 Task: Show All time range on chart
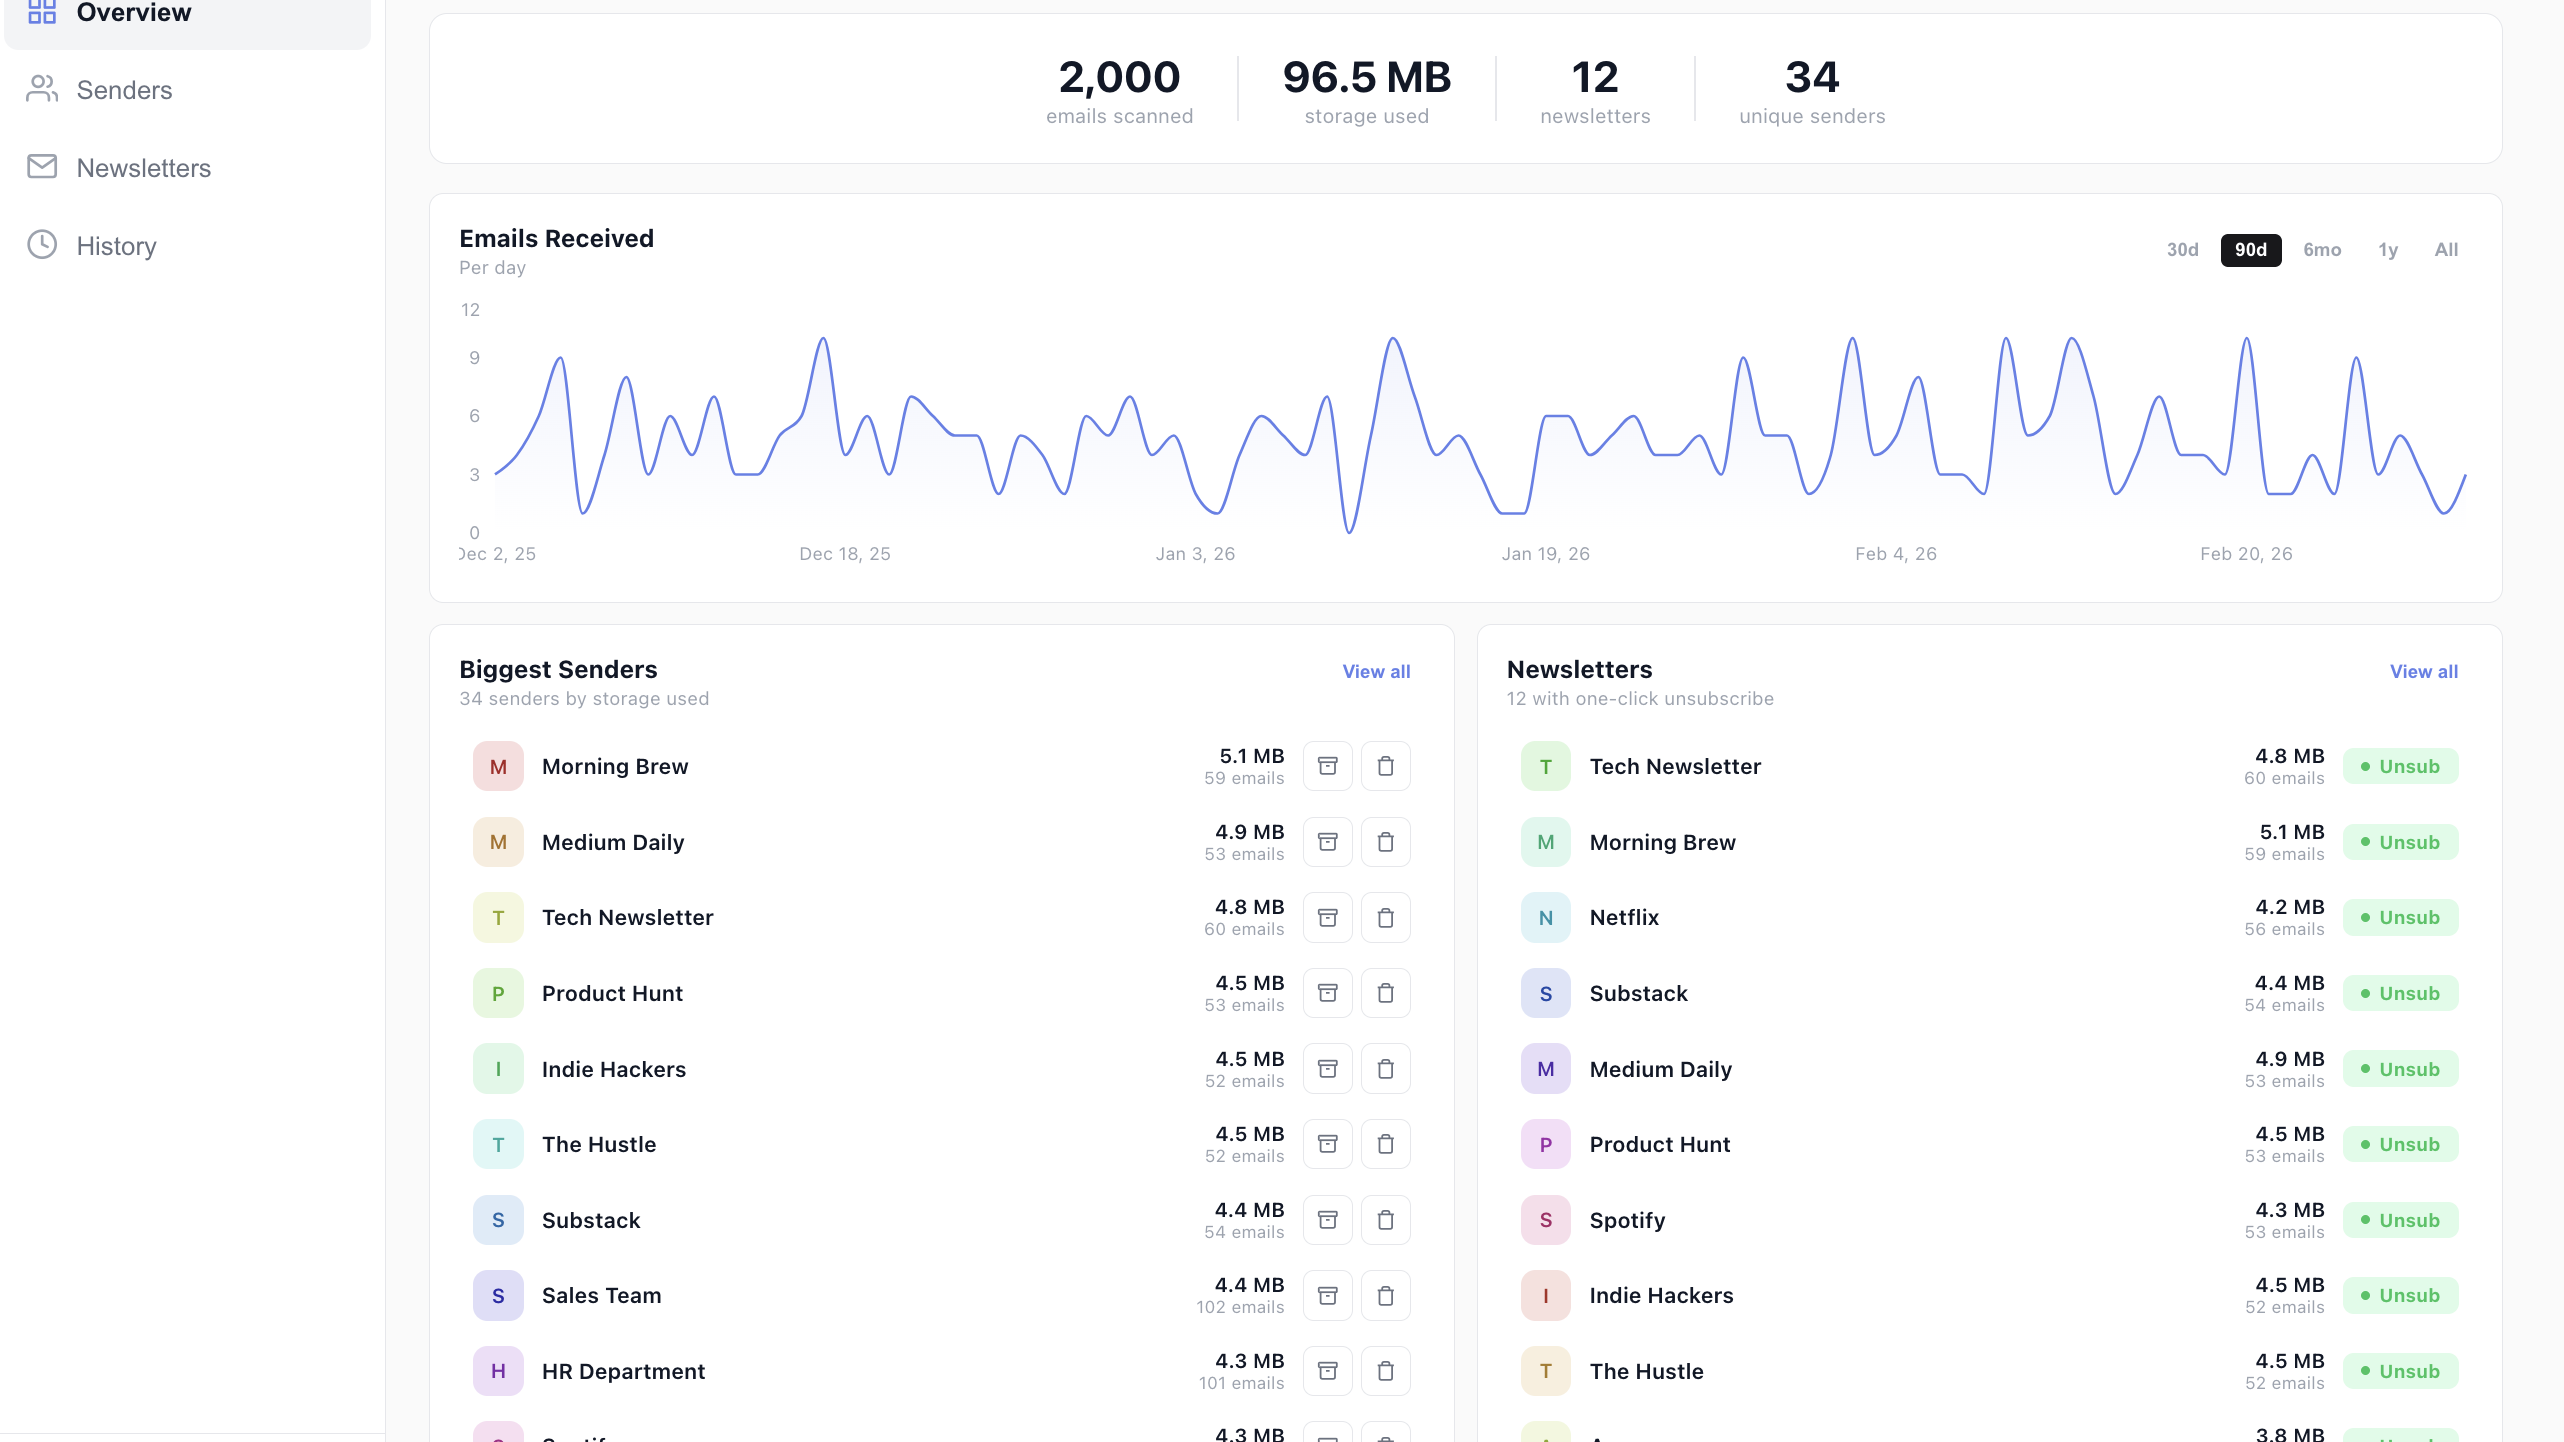coord(2446,250)
